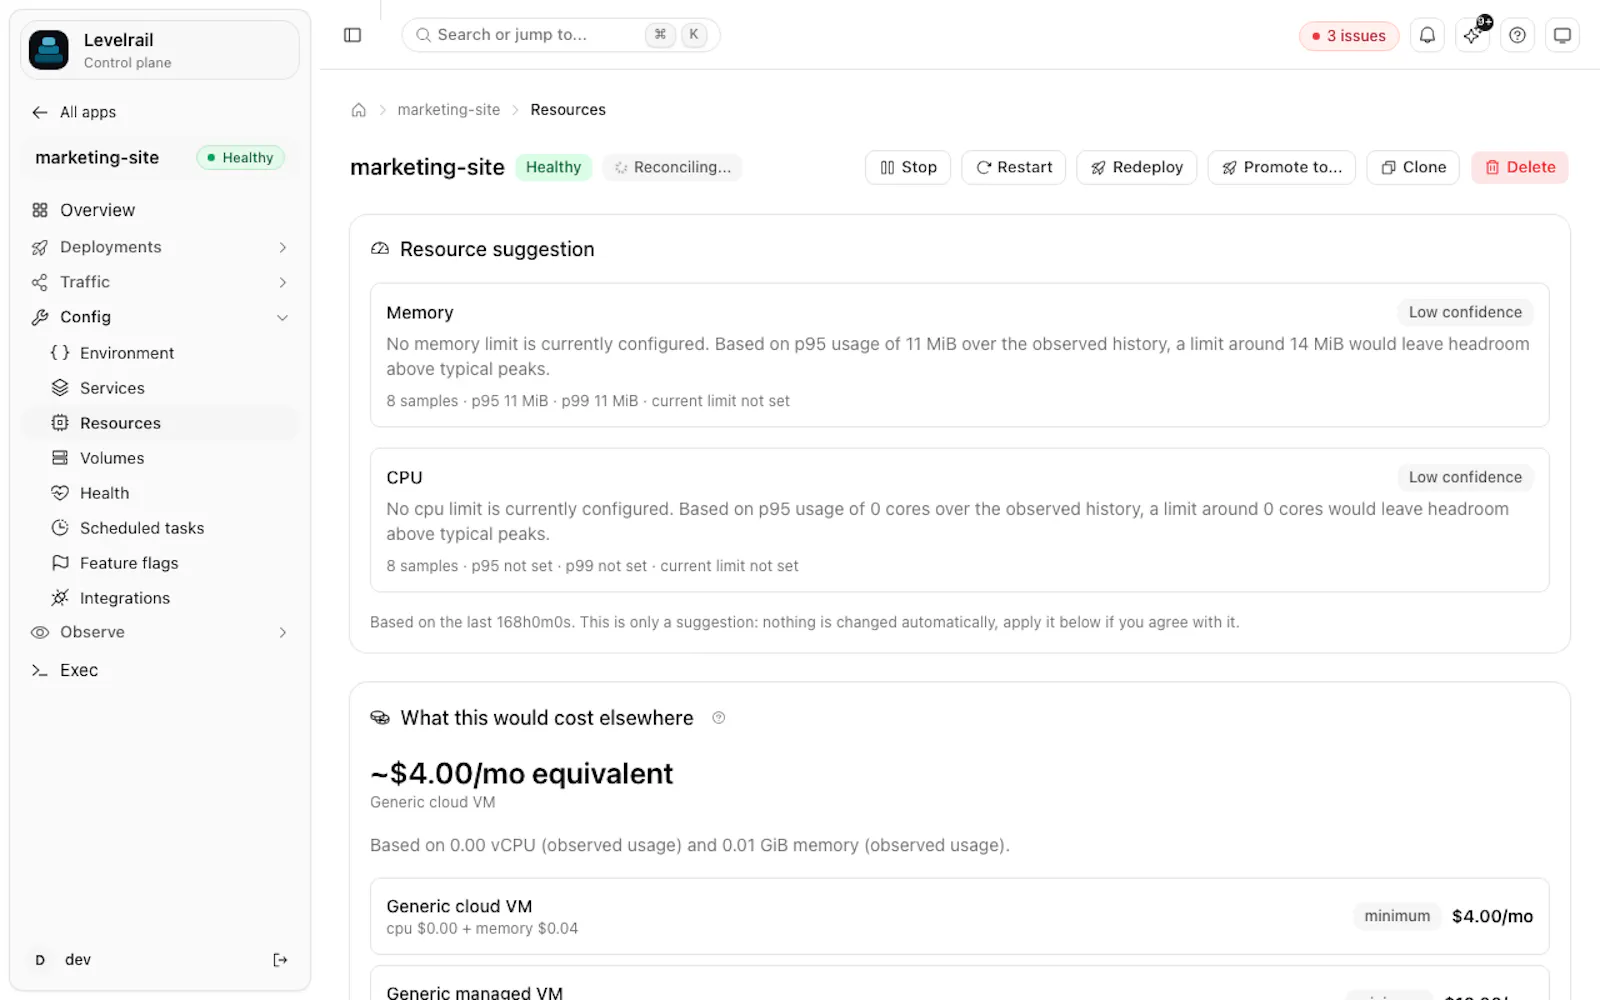Open cost comparison info tooltip icon
The height and width of the screenshot is (1000, 1600).
coord(718,718)
